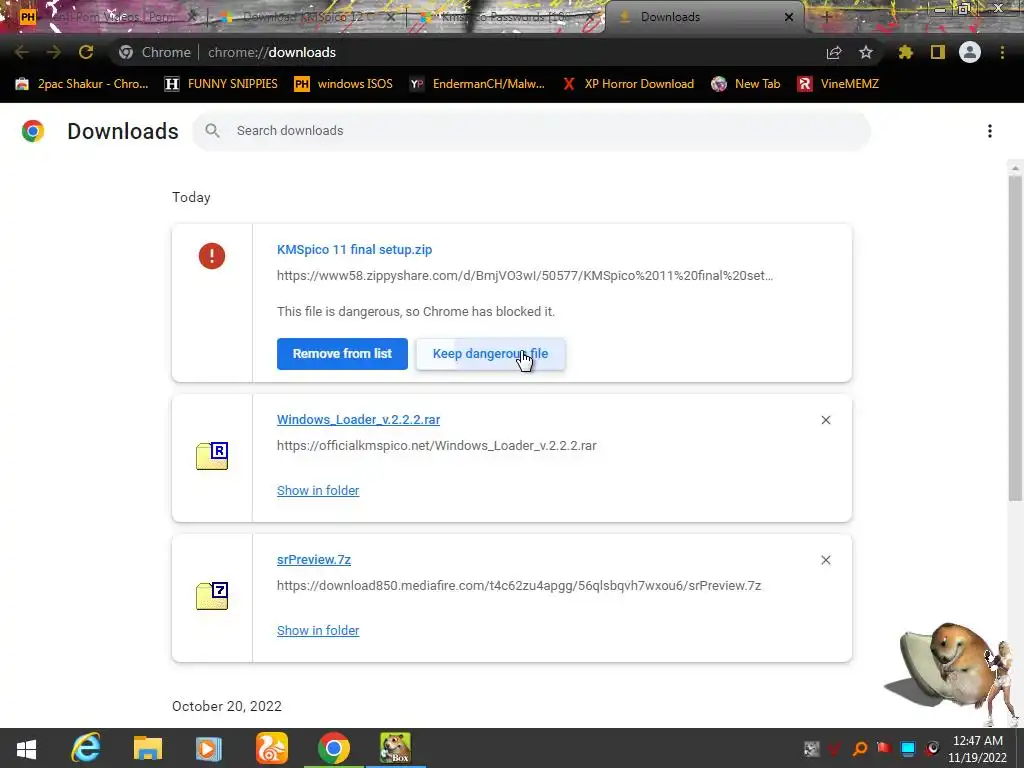Click the officialkmspico.net source URL text
Image resolution: width=1024 pixels, height=768 pixels.
point(437,445)
